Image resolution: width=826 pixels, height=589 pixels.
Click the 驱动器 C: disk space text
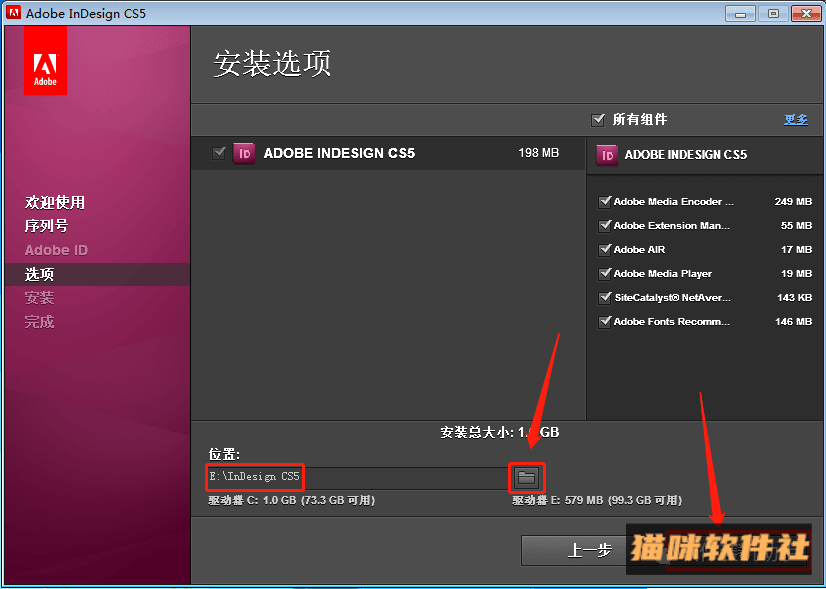(291, 500)
